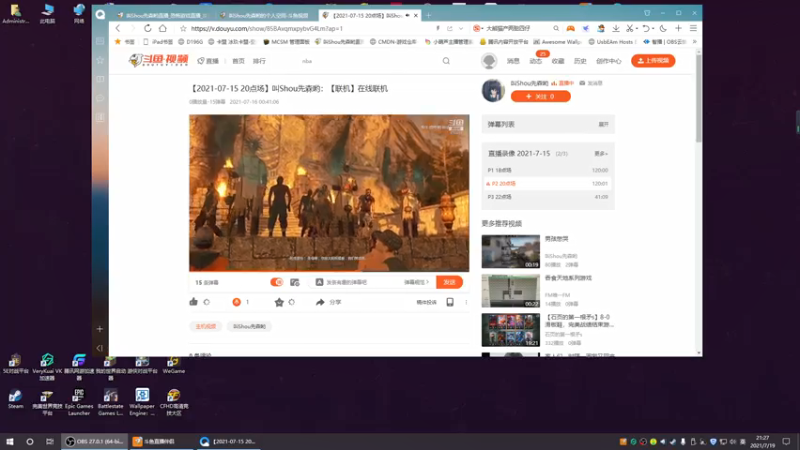Click the orange fish-ball gift icon

pyautogui.click(x=236, y=302)
